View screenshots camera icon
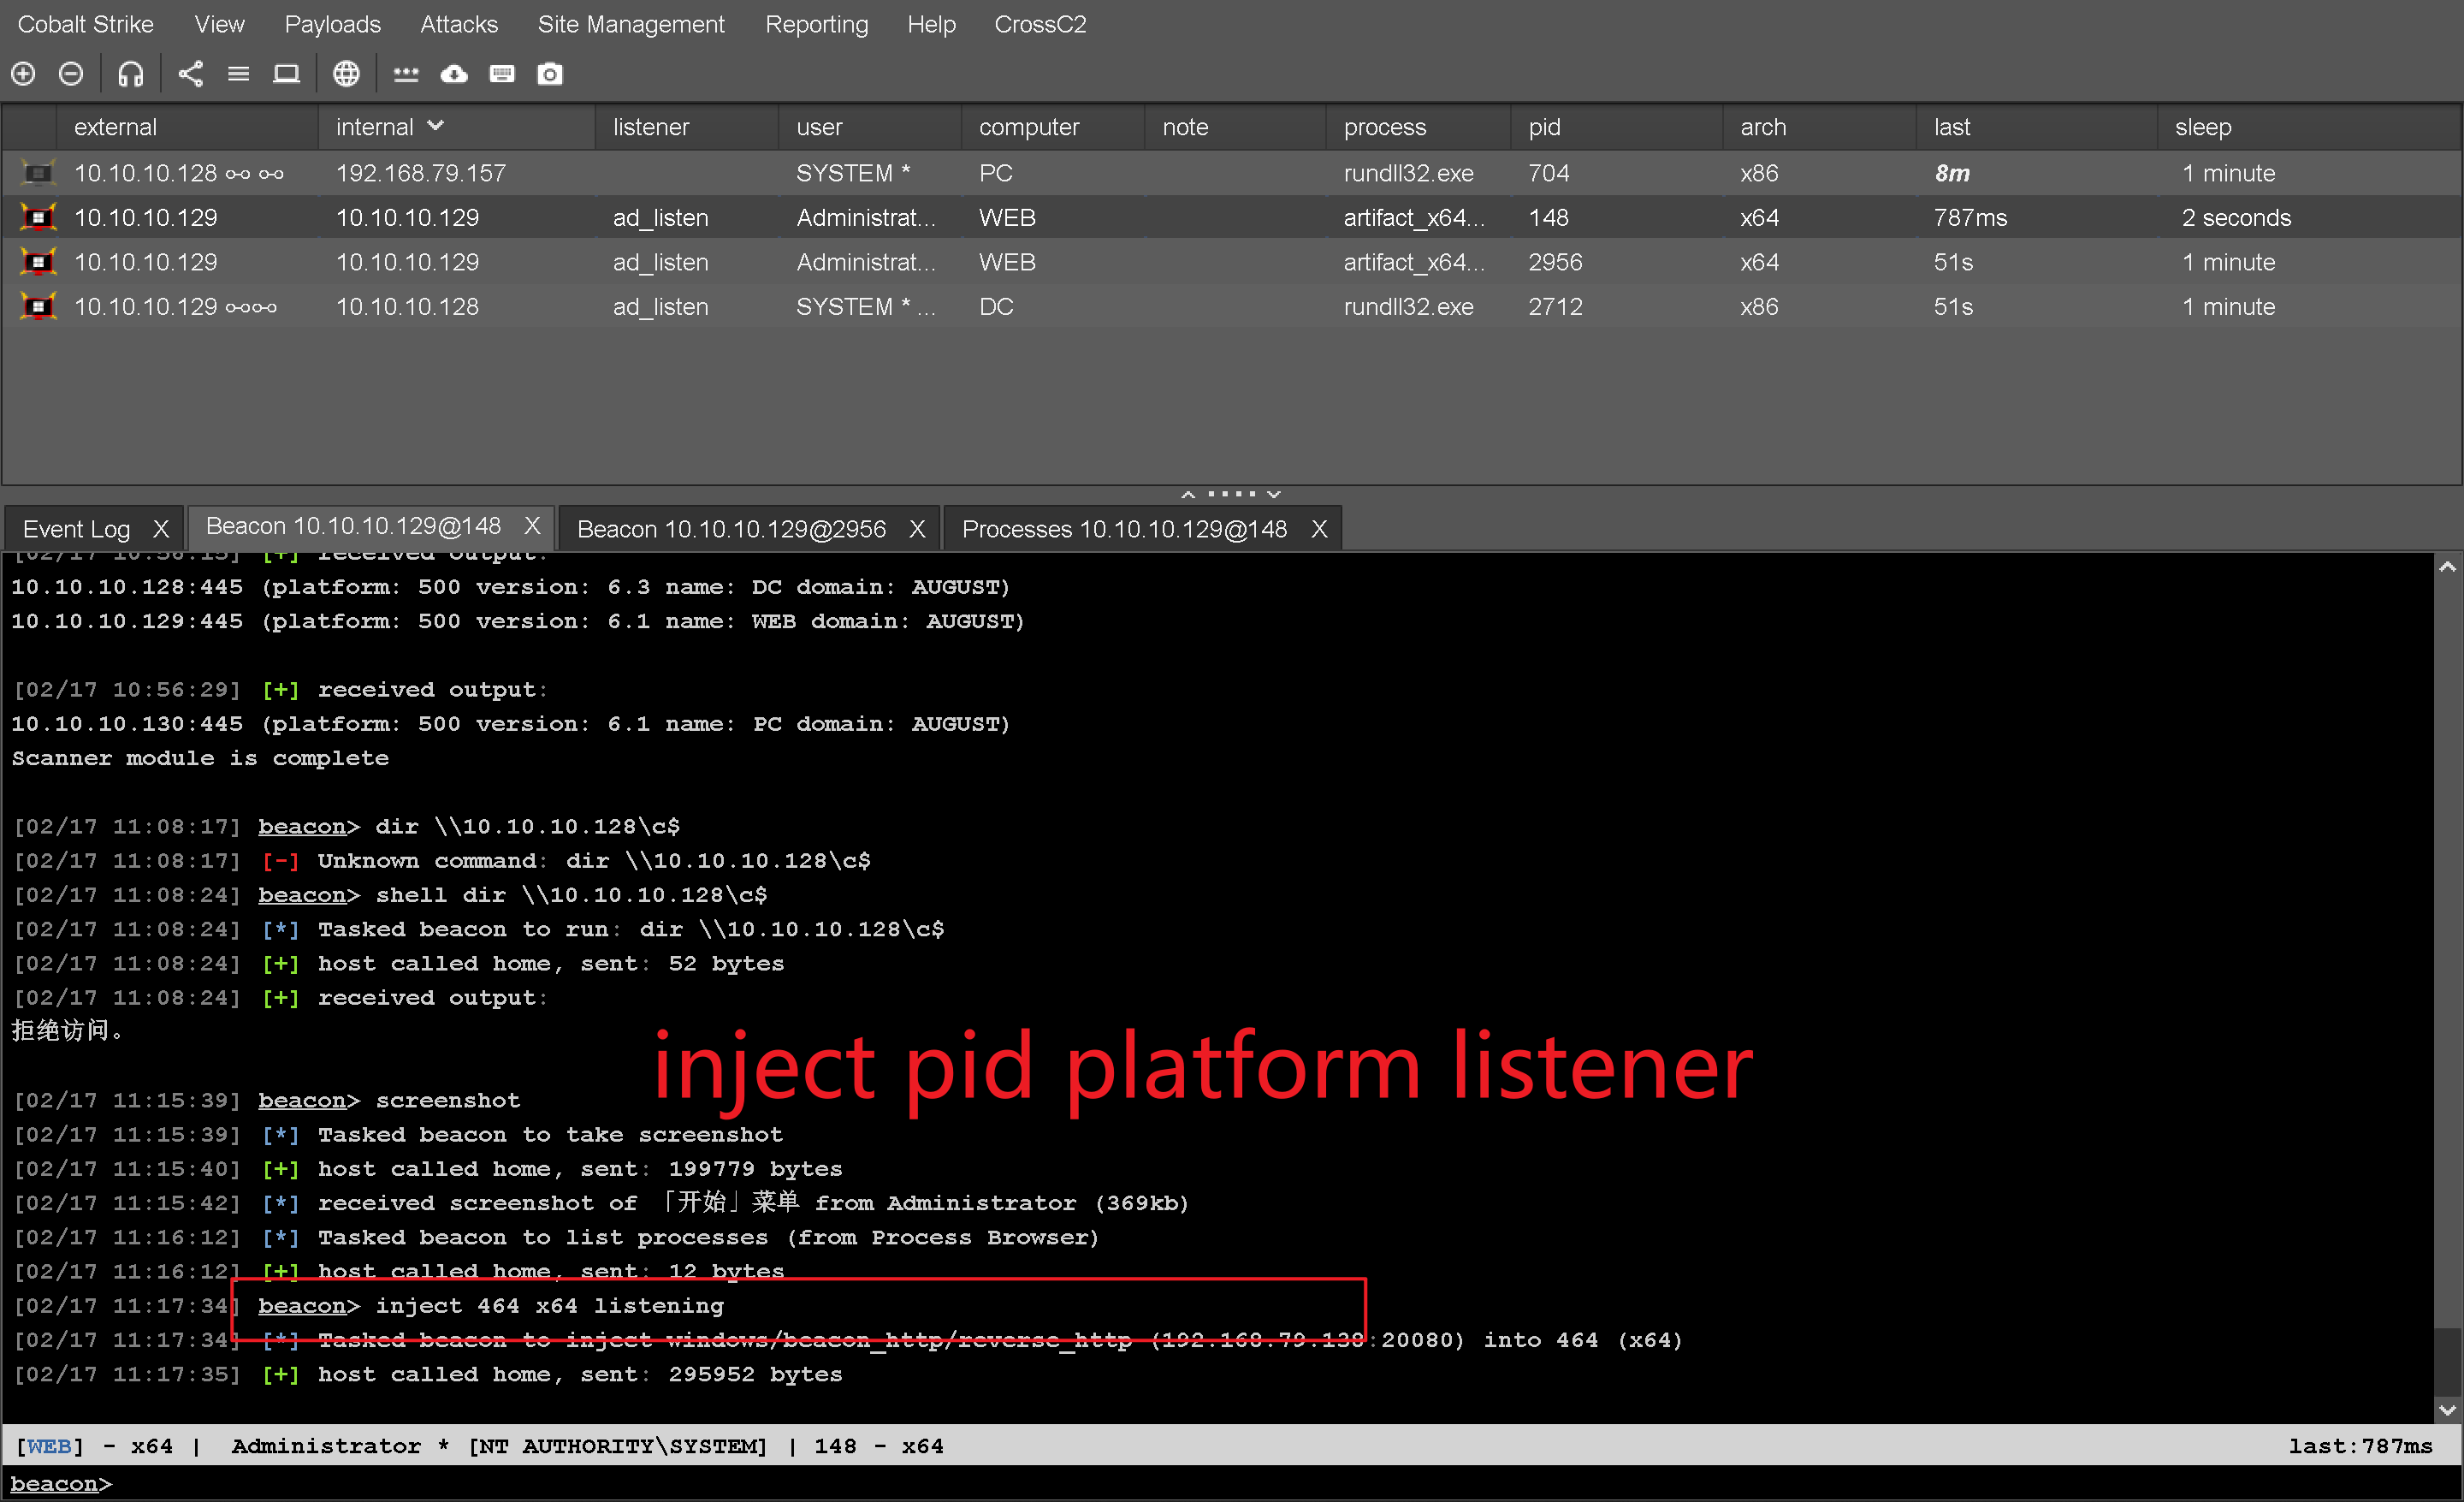 pos(550,74)
